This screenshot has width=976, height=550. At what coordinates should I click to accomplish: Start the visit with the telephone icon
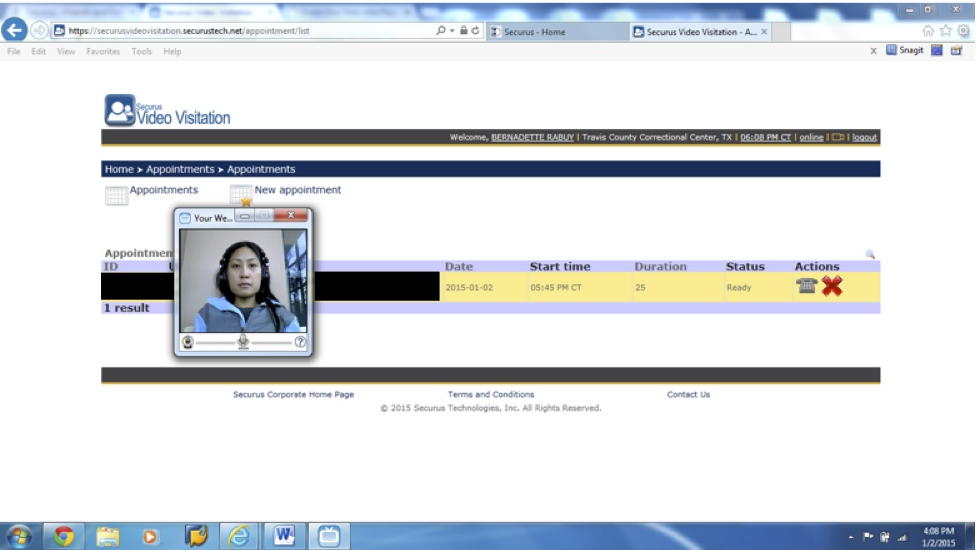tap(806, 286)
